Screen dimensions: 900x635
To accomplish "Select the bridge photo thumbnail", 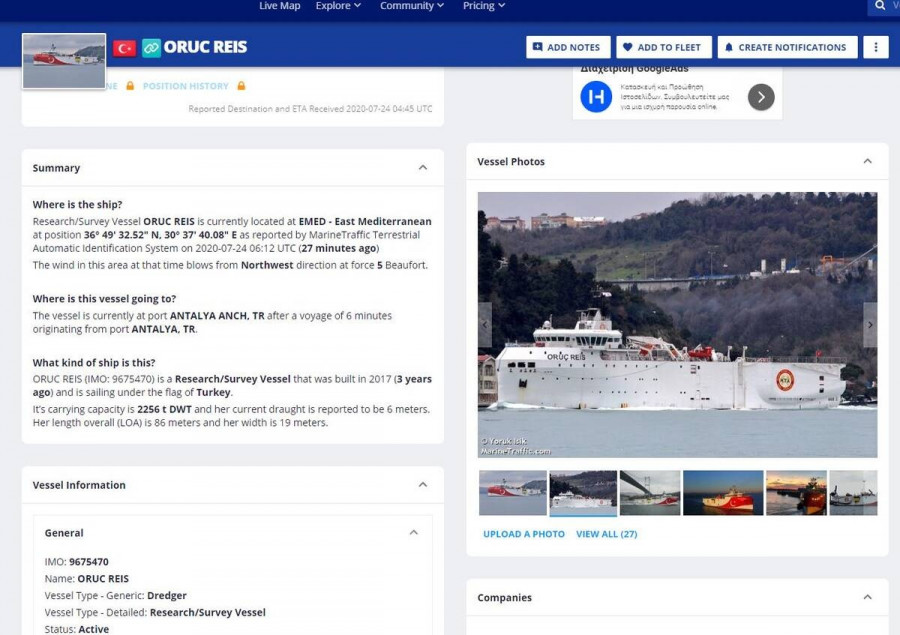I will (x=650, y=493).
